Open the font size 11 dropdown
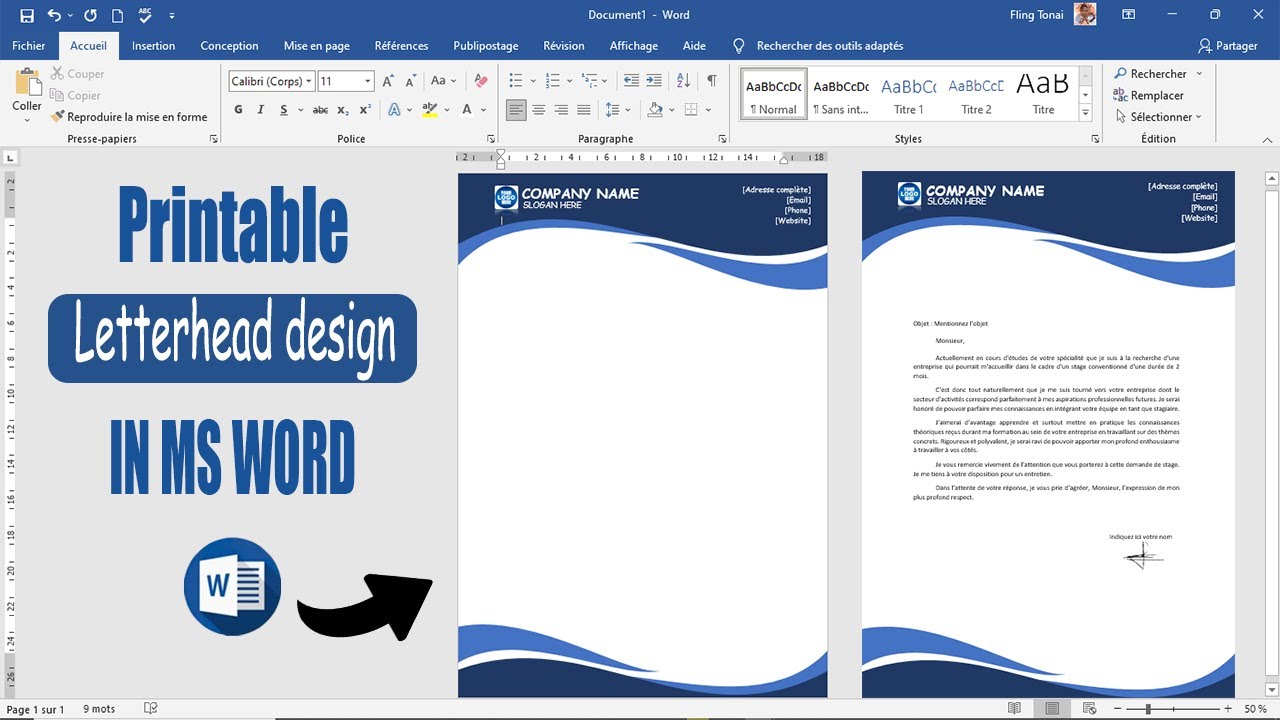Image resolution: width=1280 pixels, height=720 pixels. pos(368,81)
